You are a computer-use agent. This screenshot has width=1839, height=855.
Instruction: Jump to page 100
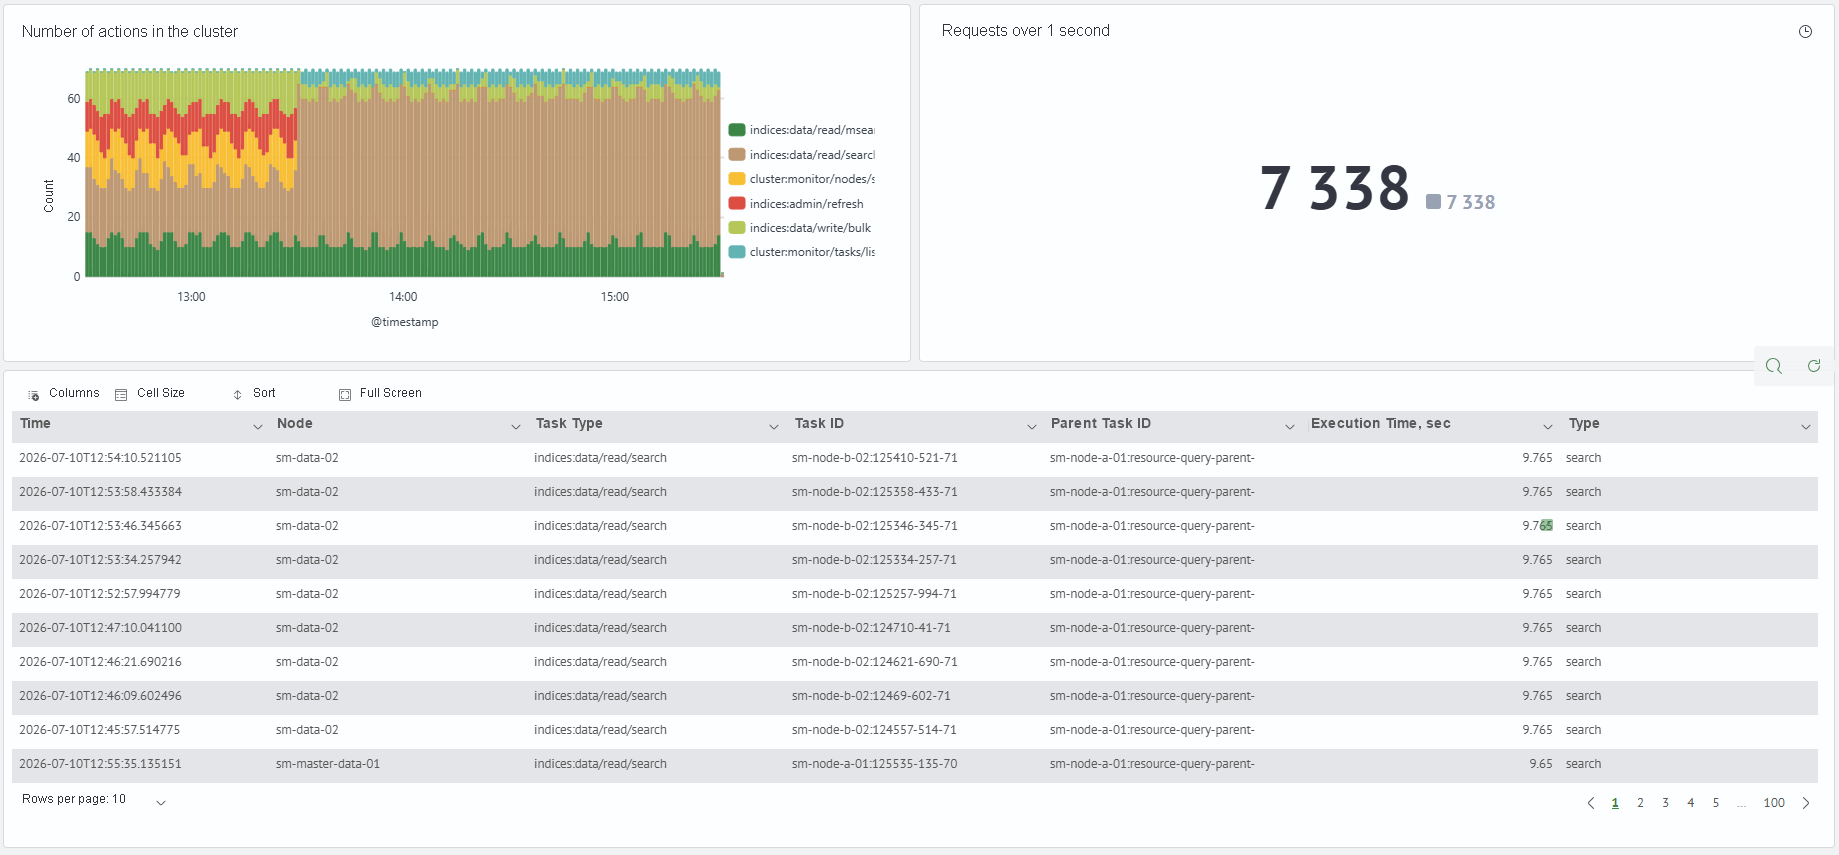tap(1774, 803)
